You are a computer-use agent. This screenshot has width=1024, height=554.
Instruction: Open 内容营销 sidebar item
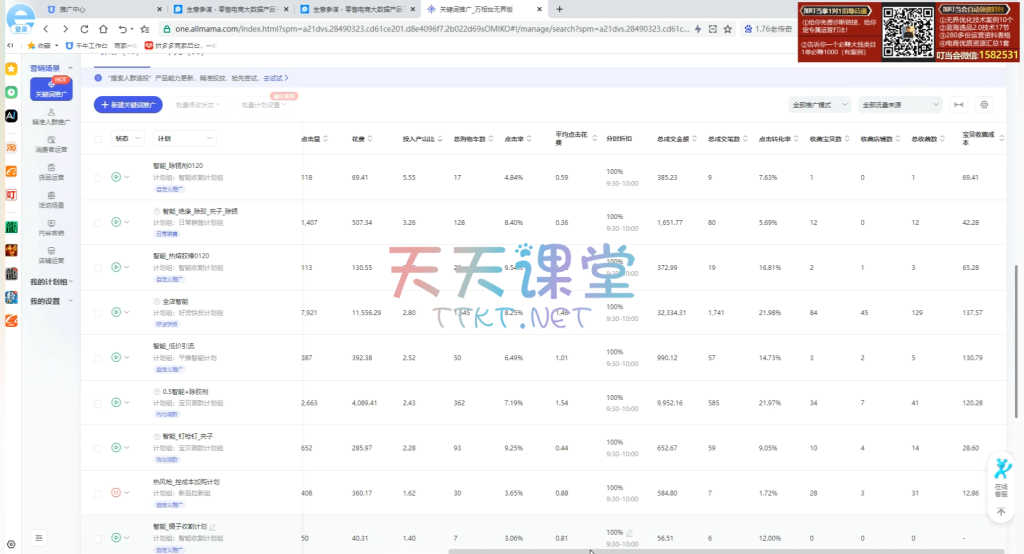[50, 231]
